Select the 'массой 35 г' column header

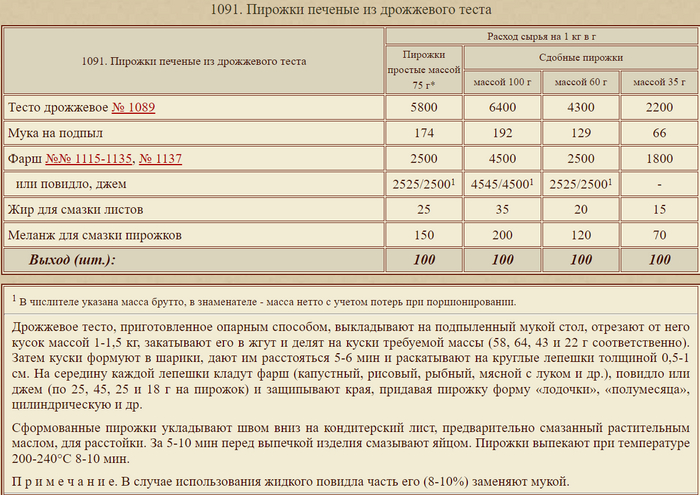pos(659,82)
